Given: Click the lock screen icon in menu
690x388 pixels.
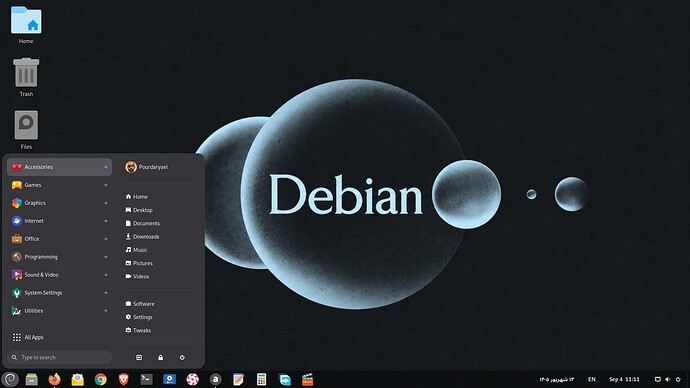Looking at the screenshot, I should coord(161,358).
